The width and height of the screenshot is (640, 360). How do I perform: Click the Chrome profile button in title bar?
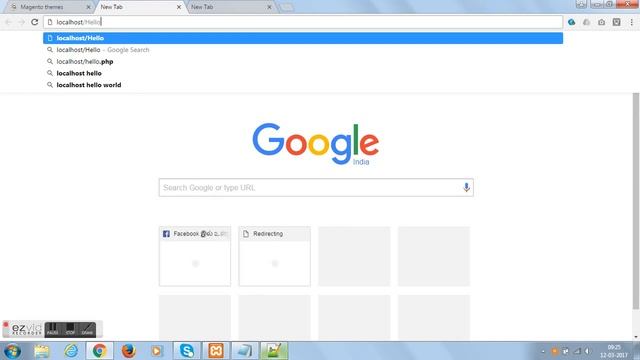(581, 4)
